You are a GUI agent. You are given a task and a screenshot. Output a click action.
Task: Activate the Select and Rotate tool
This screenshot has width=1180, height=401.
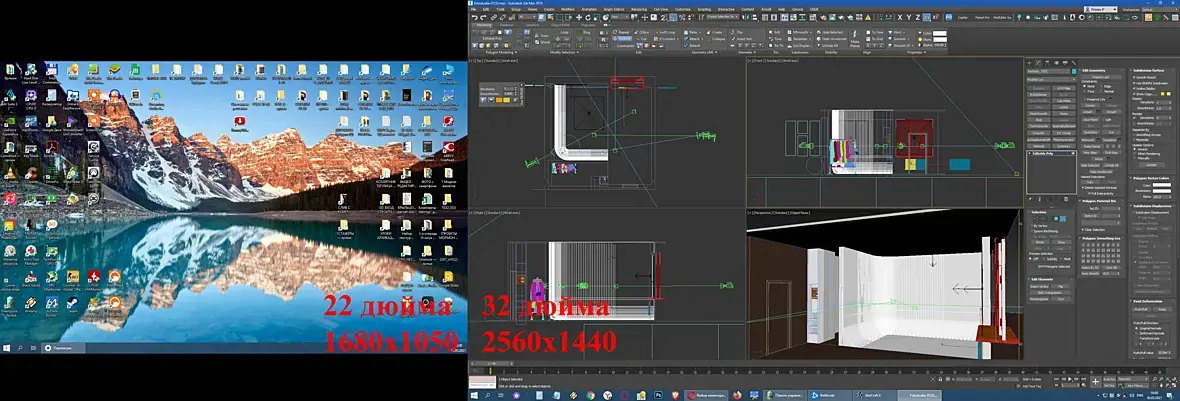coord(588,17)
